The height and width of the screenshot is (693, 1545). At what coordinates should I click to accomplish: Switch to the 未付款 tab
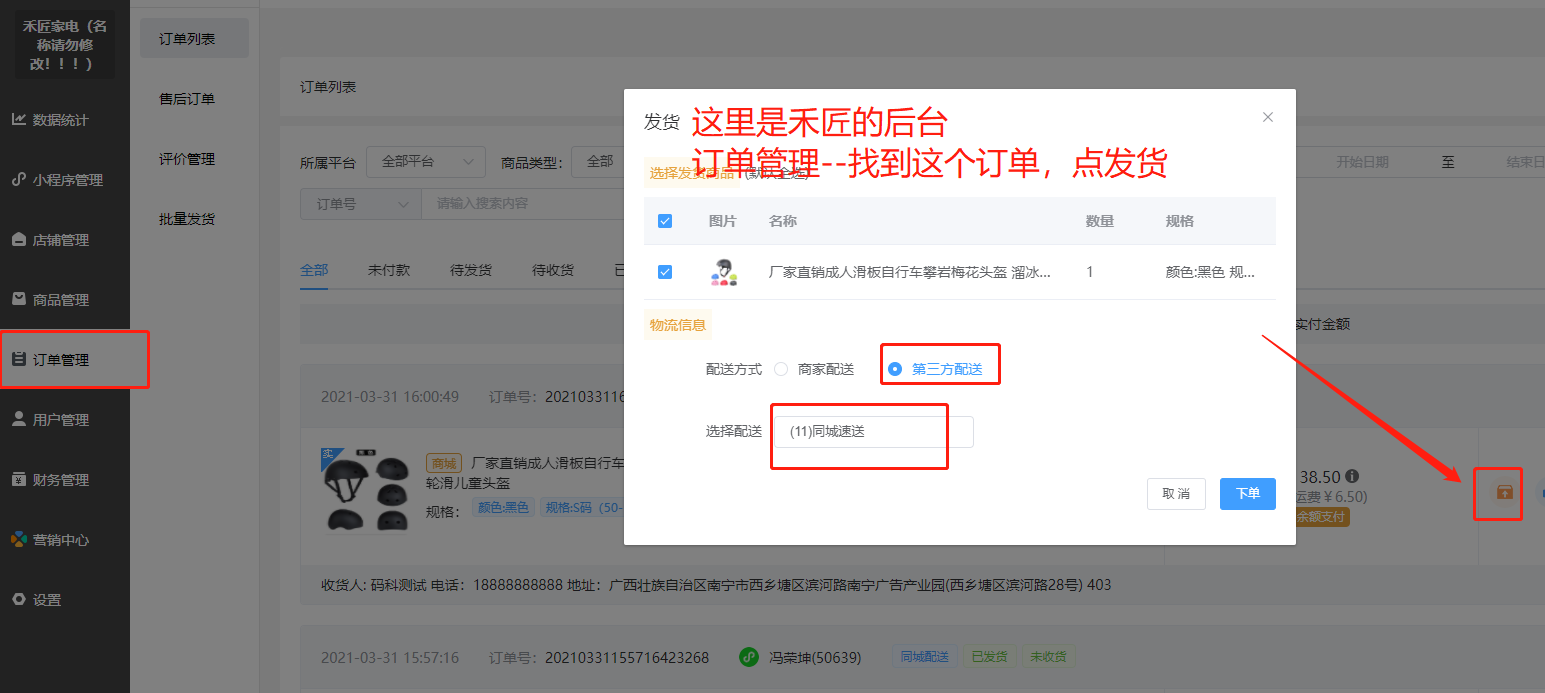coord(388,270)
